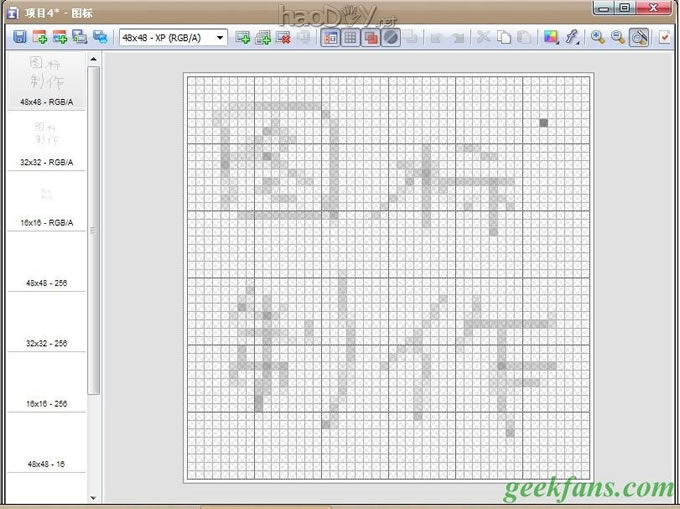
Task: Open the color palette dropdown button
Action: pos(550,37)
